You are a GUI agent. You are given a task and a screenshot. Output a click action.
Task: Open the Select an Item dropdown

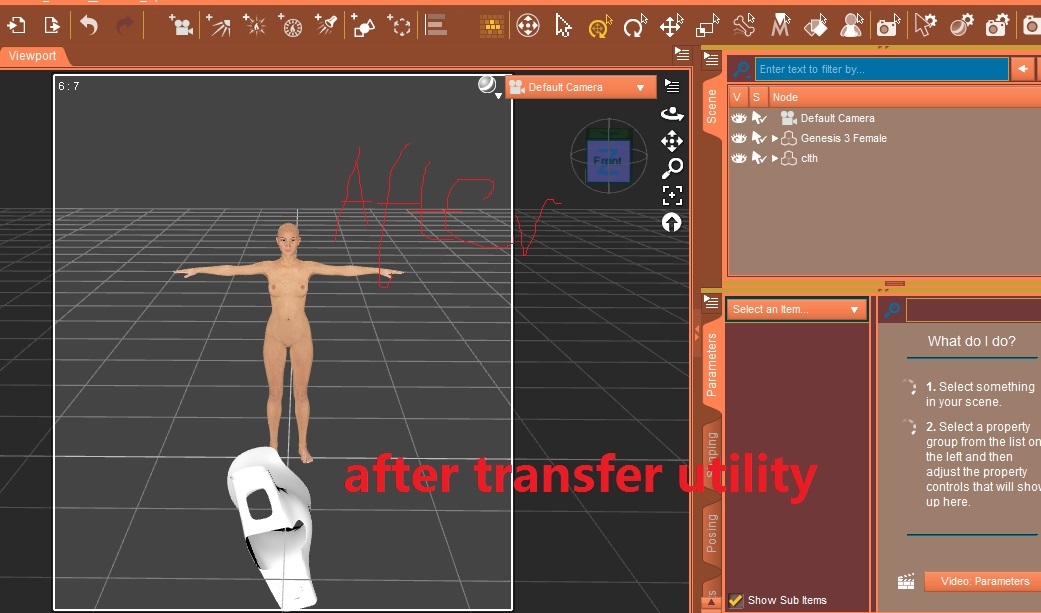click(796, 310)
